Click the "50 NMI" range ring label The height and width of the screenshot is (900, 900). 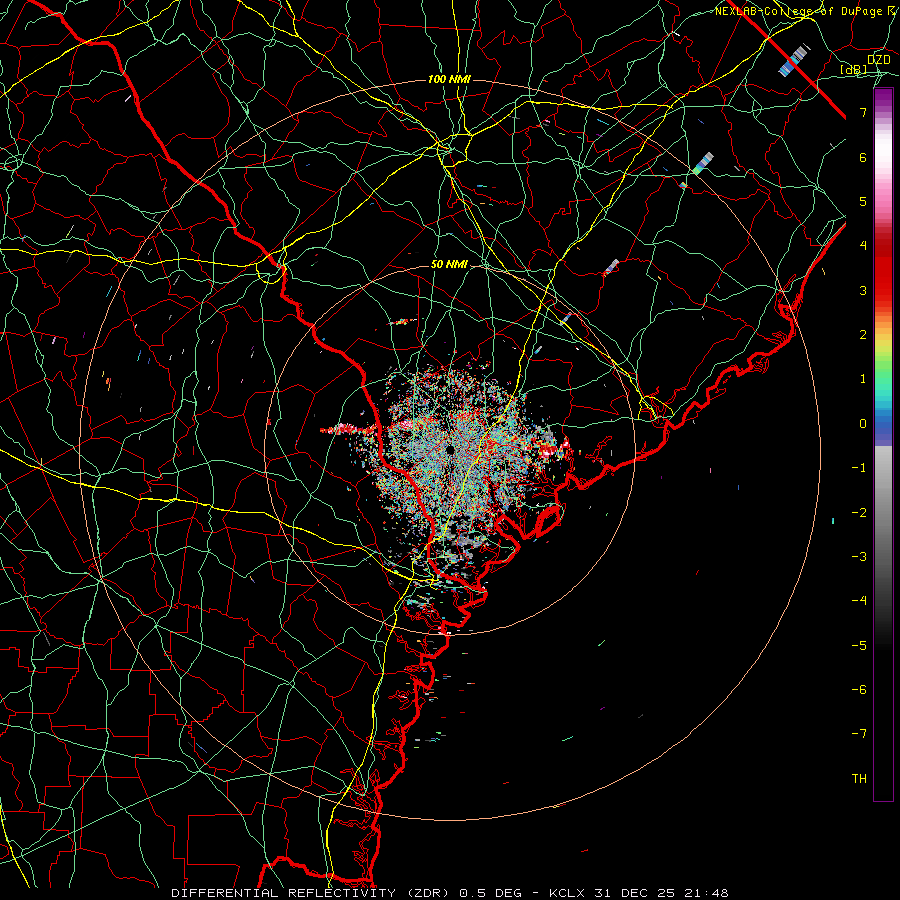pyautogui.click(x=449, y=265)
